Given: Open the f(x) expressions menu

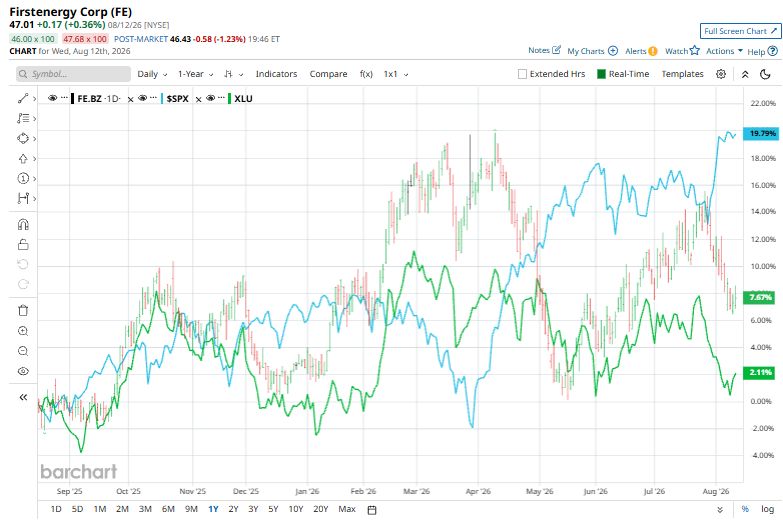Looking at the screenshot, I should coord(366,74).
